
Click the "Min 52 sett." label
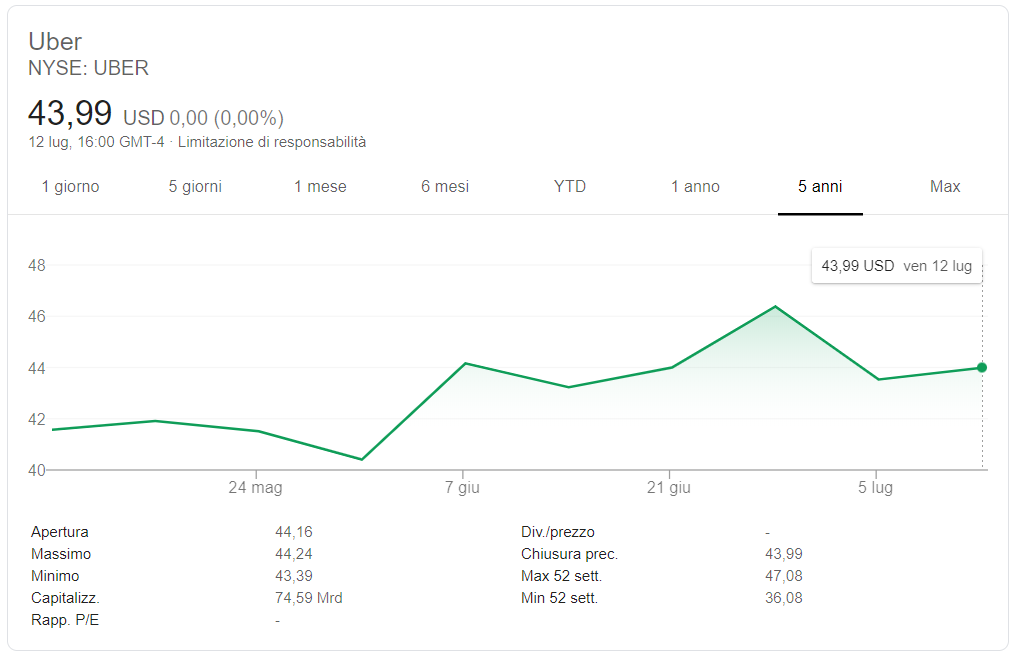[x=559, y=598]
